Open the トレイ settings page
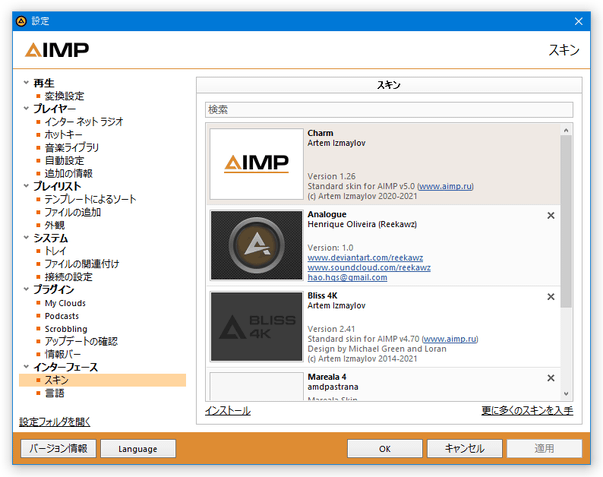 click(55, 251)
